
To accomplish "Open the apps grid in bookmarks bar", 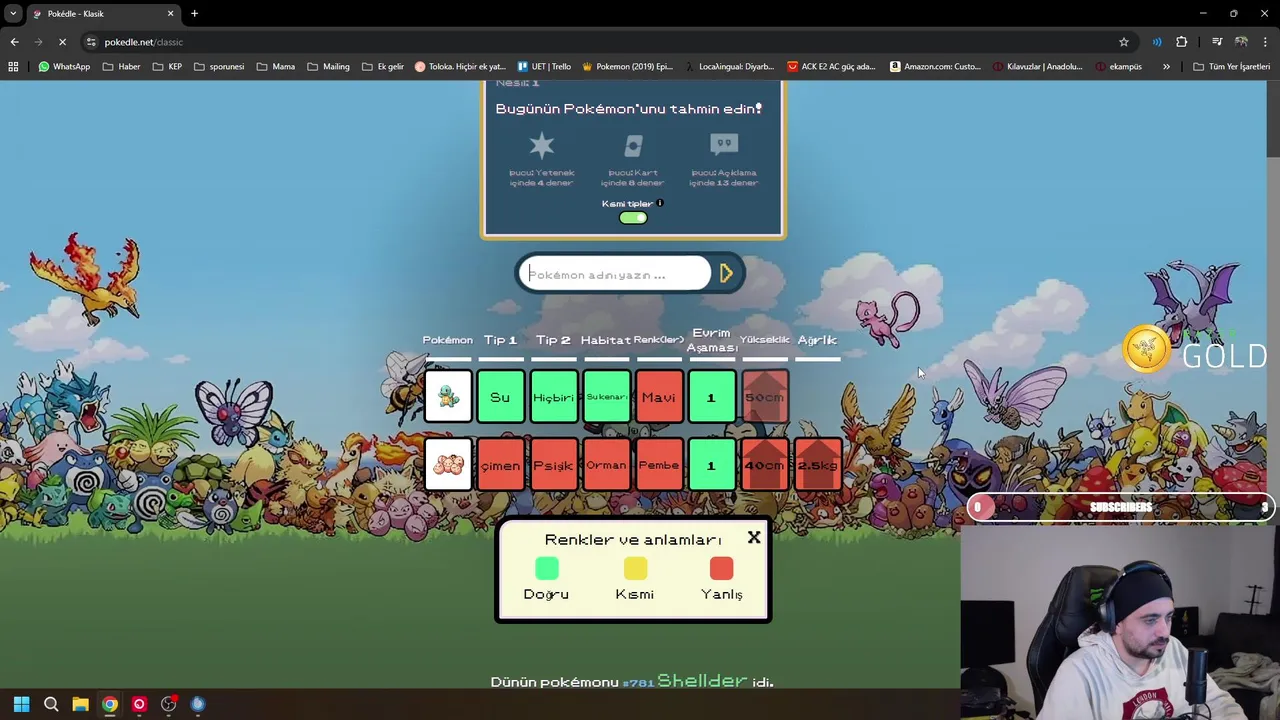I will click(x=13, y=67).
